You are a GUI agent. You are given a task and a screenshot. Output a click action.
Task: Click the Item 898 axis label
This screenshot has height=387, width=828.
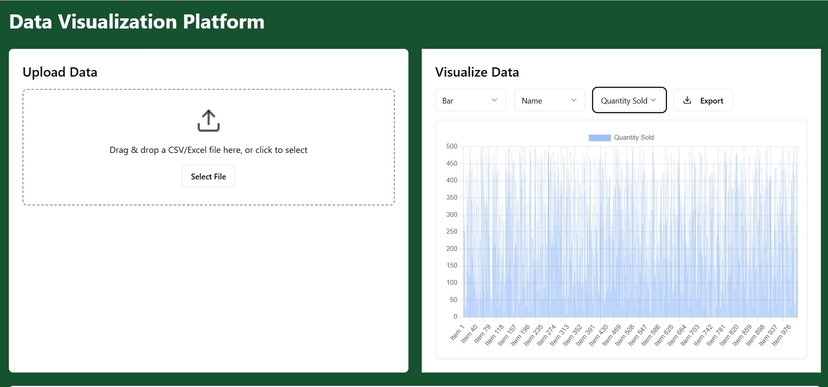click(x=754, y=334)
